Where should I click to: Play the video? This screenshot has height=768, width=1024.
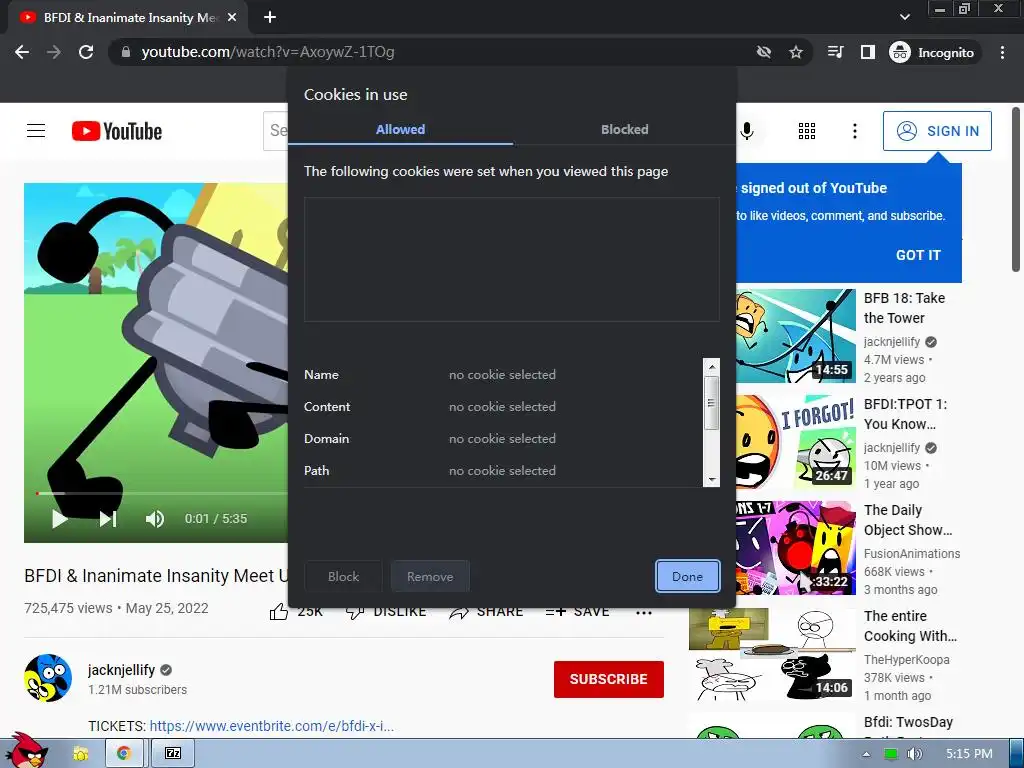(x=59, y=519)
